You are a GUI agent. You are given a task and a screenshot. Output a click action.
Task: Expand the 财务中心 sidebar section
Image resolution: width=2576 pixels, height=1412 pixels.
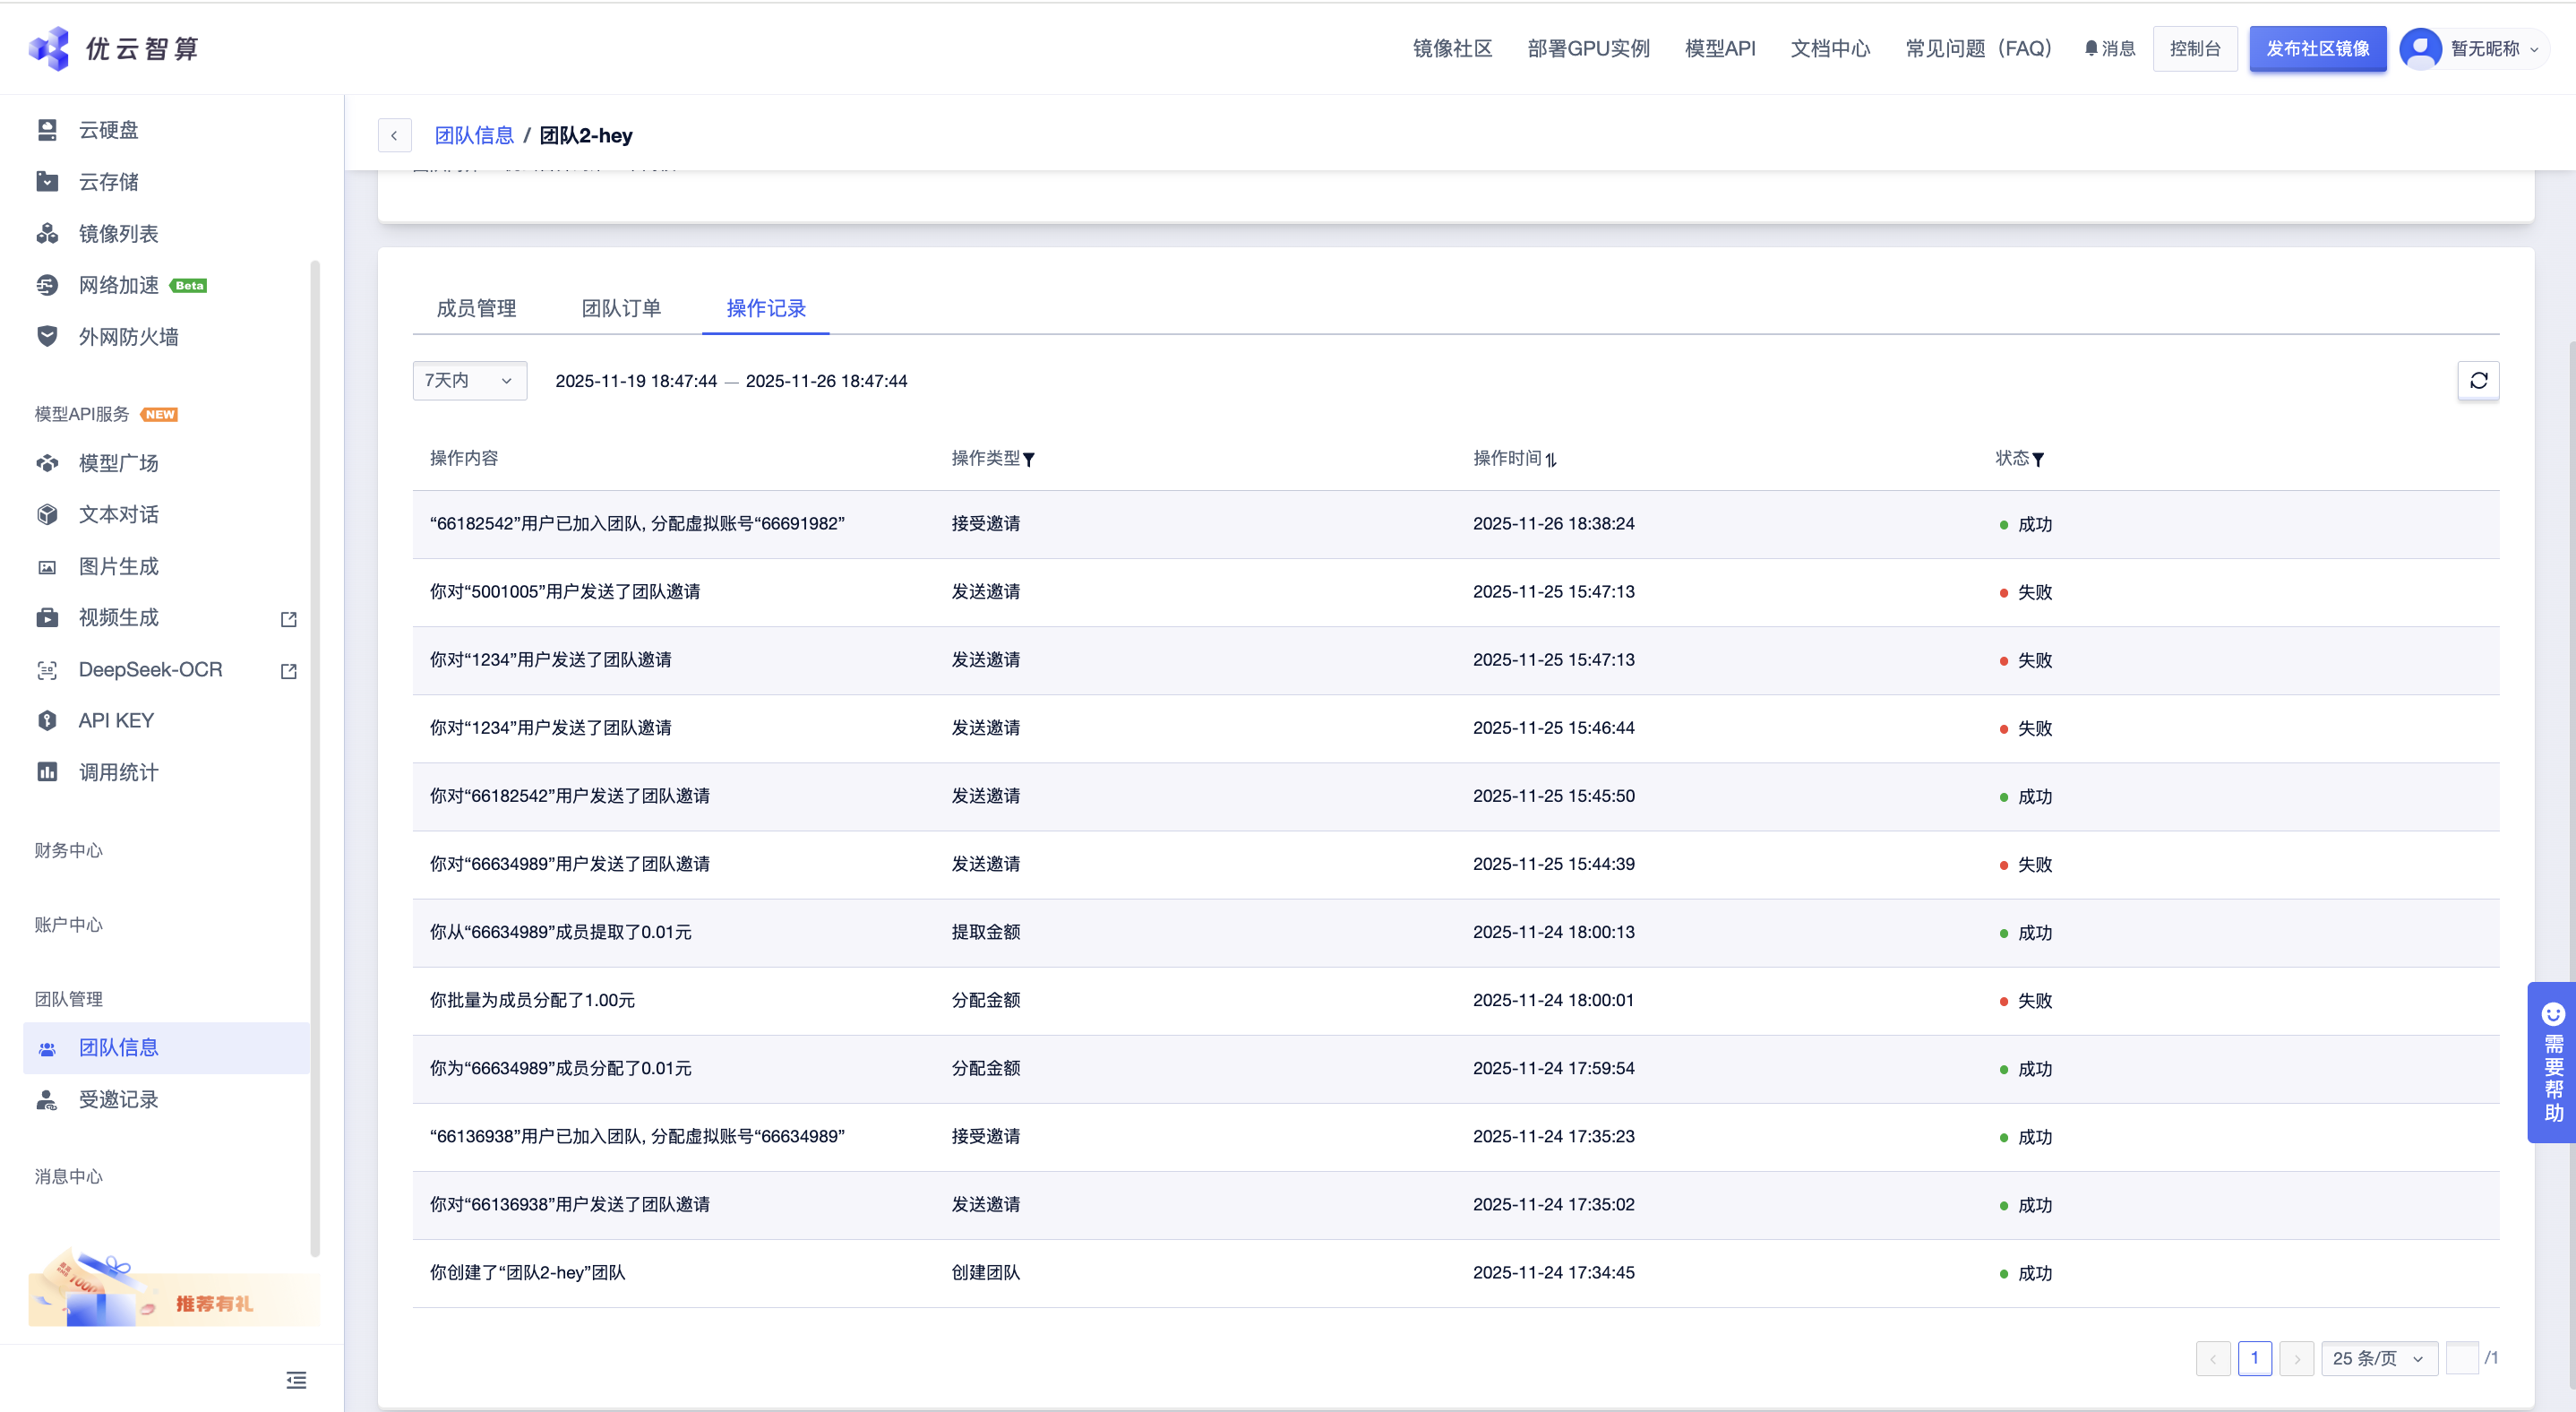pos(68,850)
